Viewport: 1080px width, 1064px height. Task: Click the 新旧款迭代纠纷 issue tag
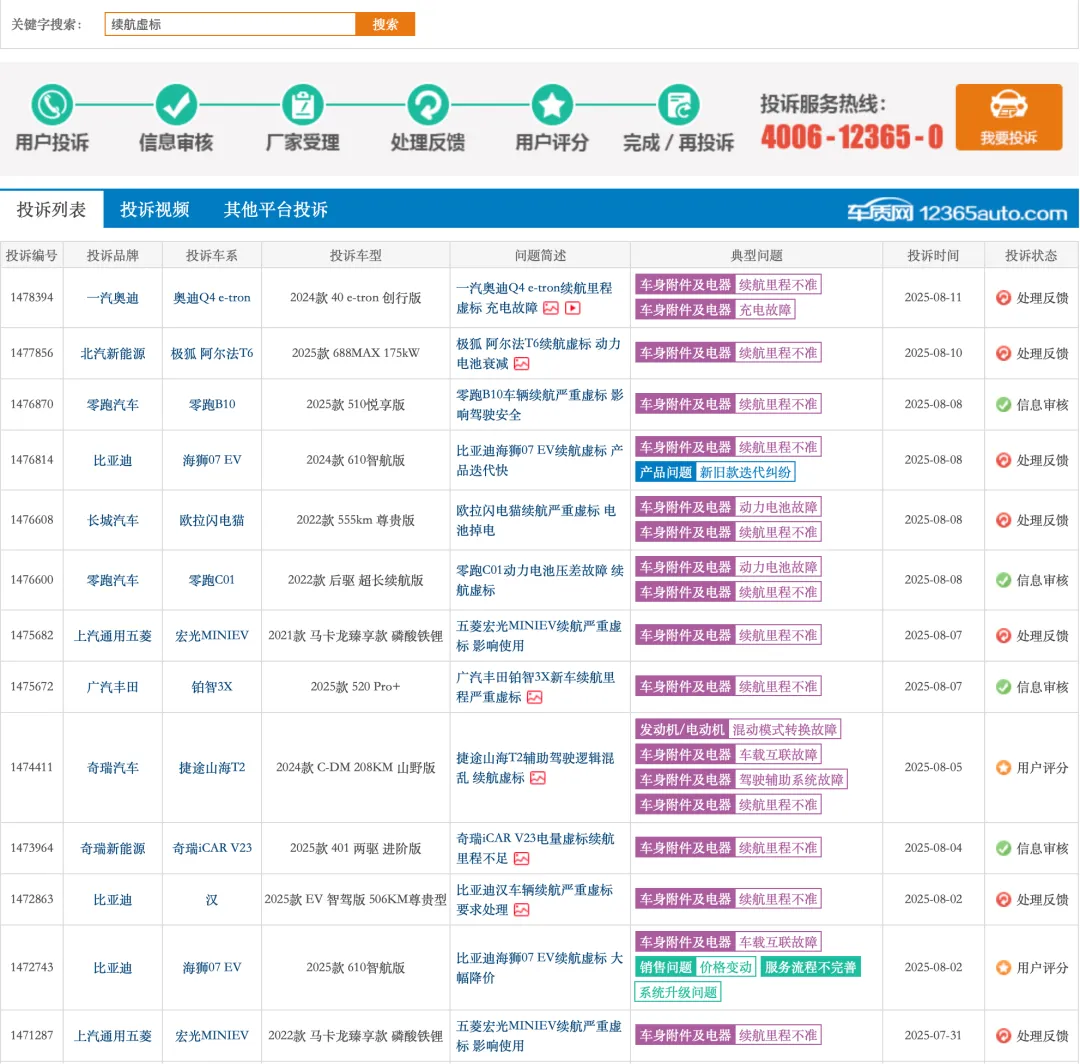pos(745,472)
